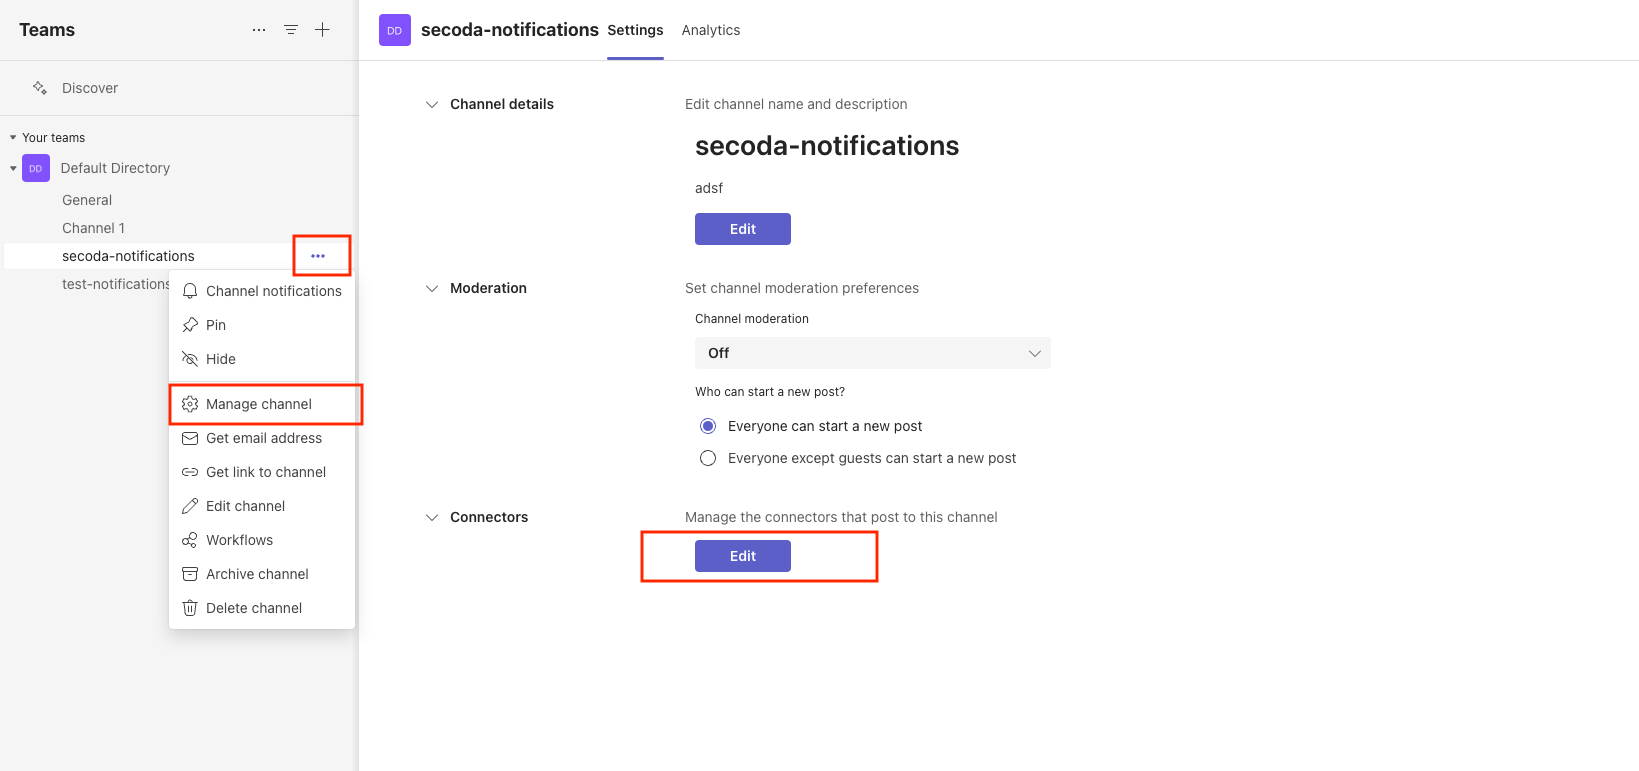Image resolution: width=1639 pixels, height=771 pixels.
Task: Open the Channel moderation Off dropdown
Action: click(872, 353)
